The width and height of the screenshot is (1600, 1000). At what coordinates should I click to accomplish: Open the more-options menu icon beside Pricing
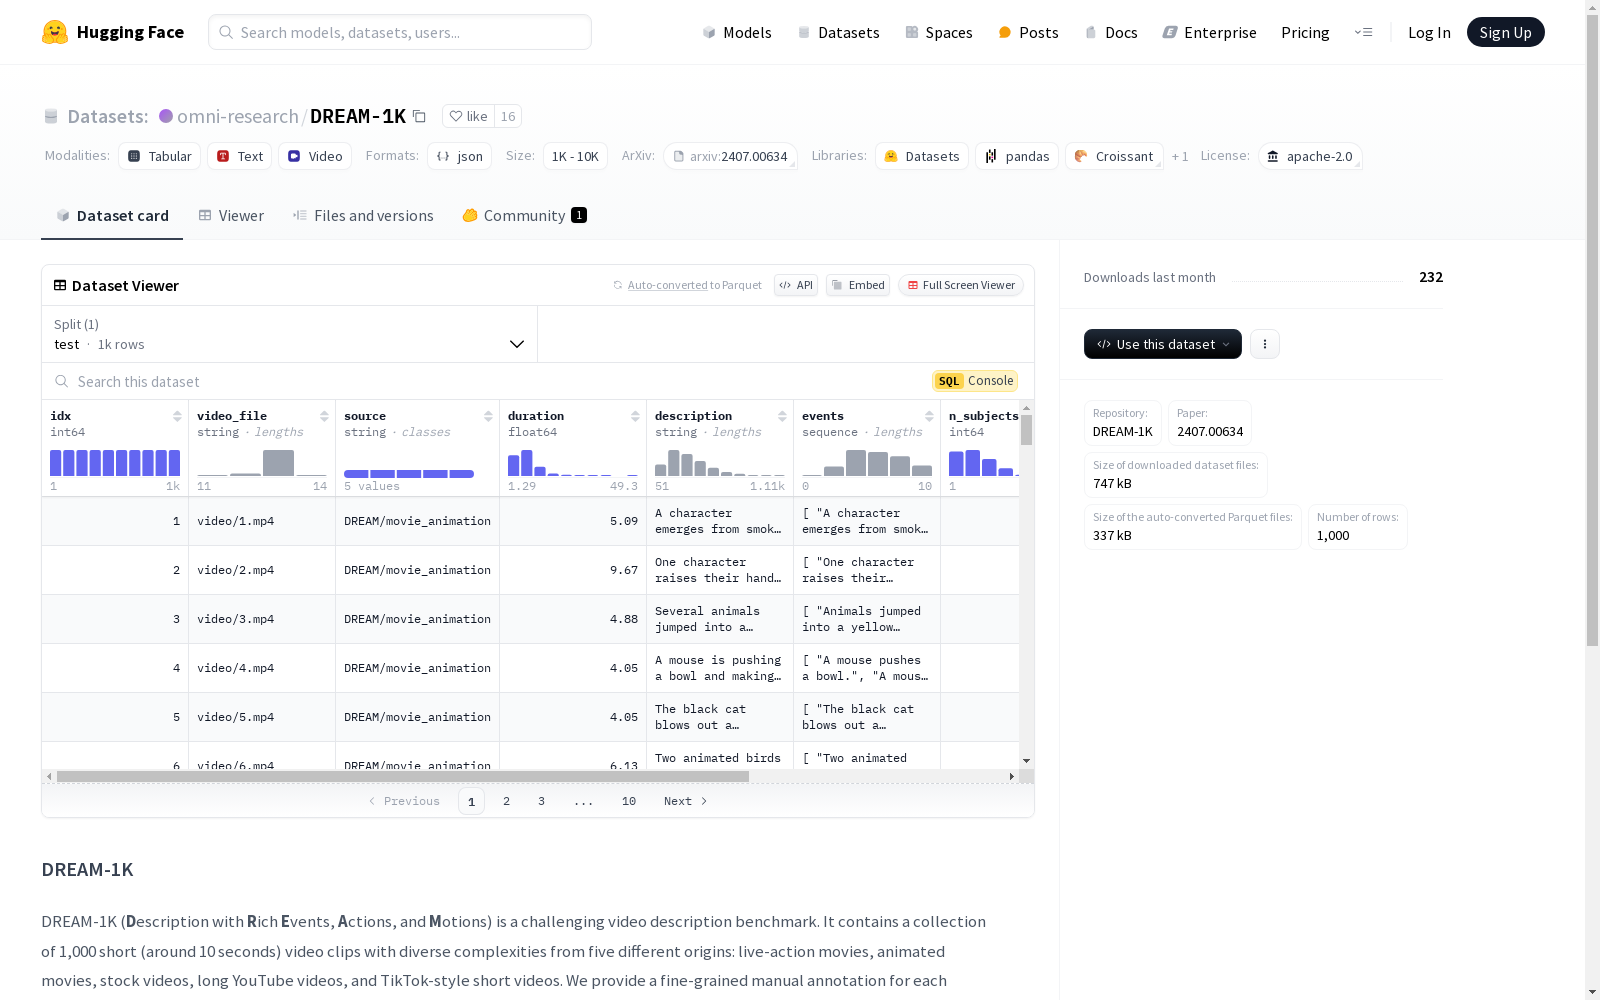click(x=1363, y=32)
